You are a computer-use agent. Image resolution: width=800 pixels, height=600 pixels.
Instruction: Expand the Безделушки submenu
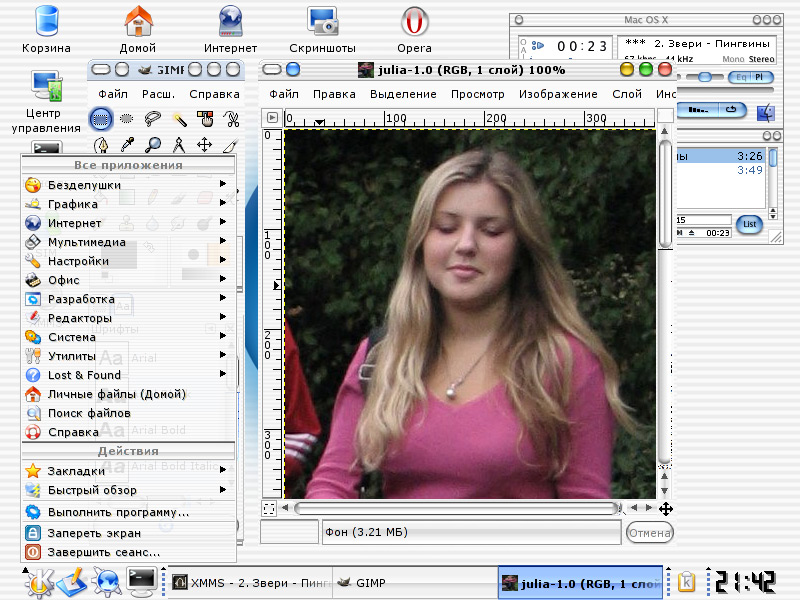[x=129, y=185]
